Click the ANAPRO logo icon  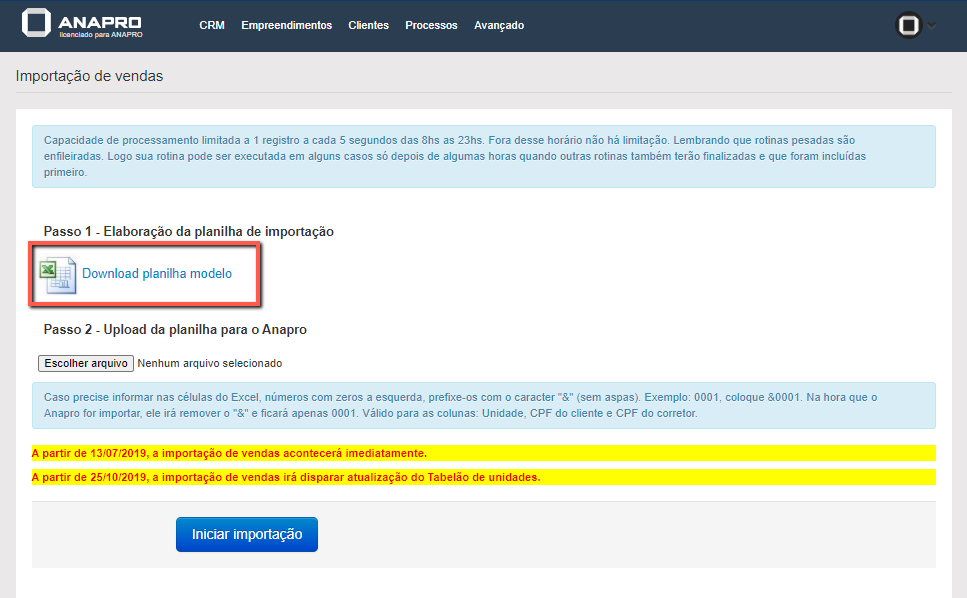tap(37, 24)
